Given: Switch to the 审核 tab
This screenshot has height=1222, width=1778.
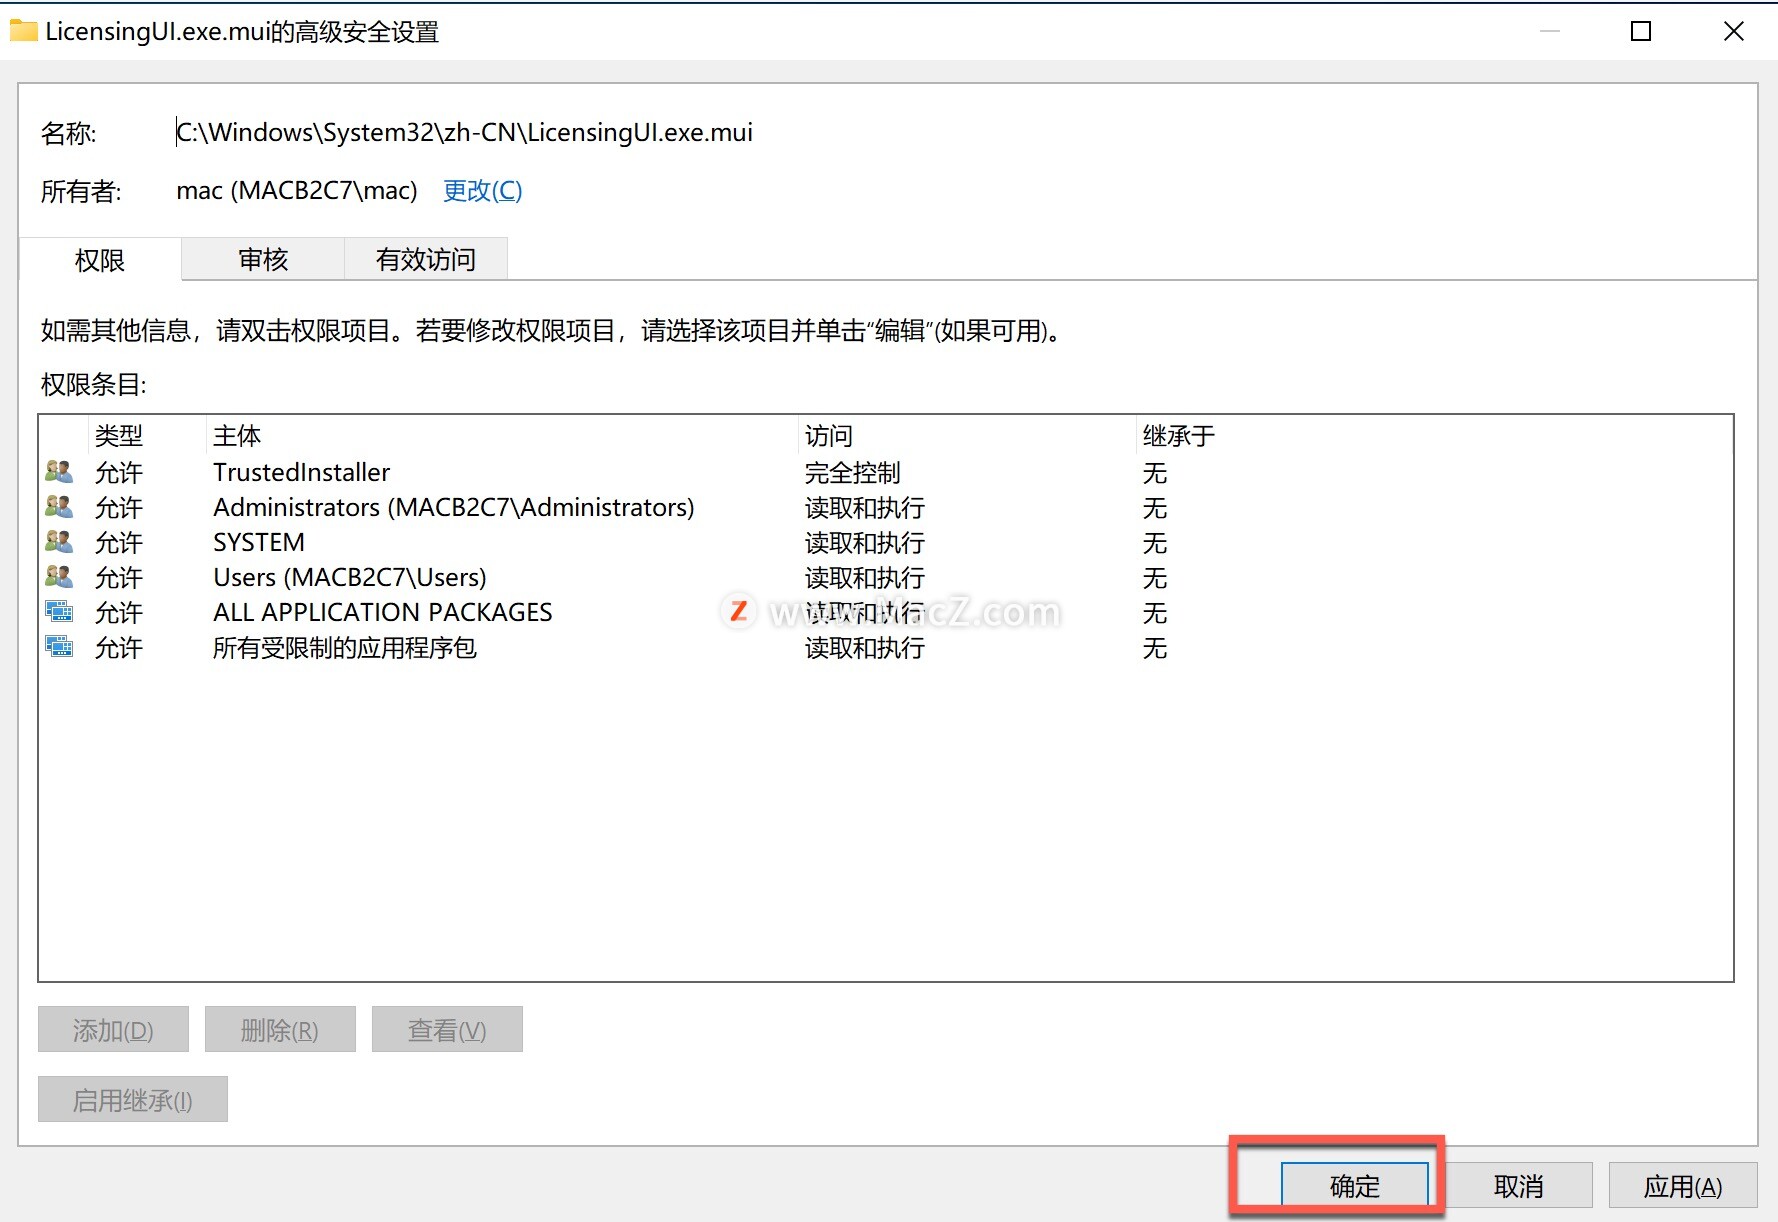Looking at the screenshot, I should click(261, 259).
